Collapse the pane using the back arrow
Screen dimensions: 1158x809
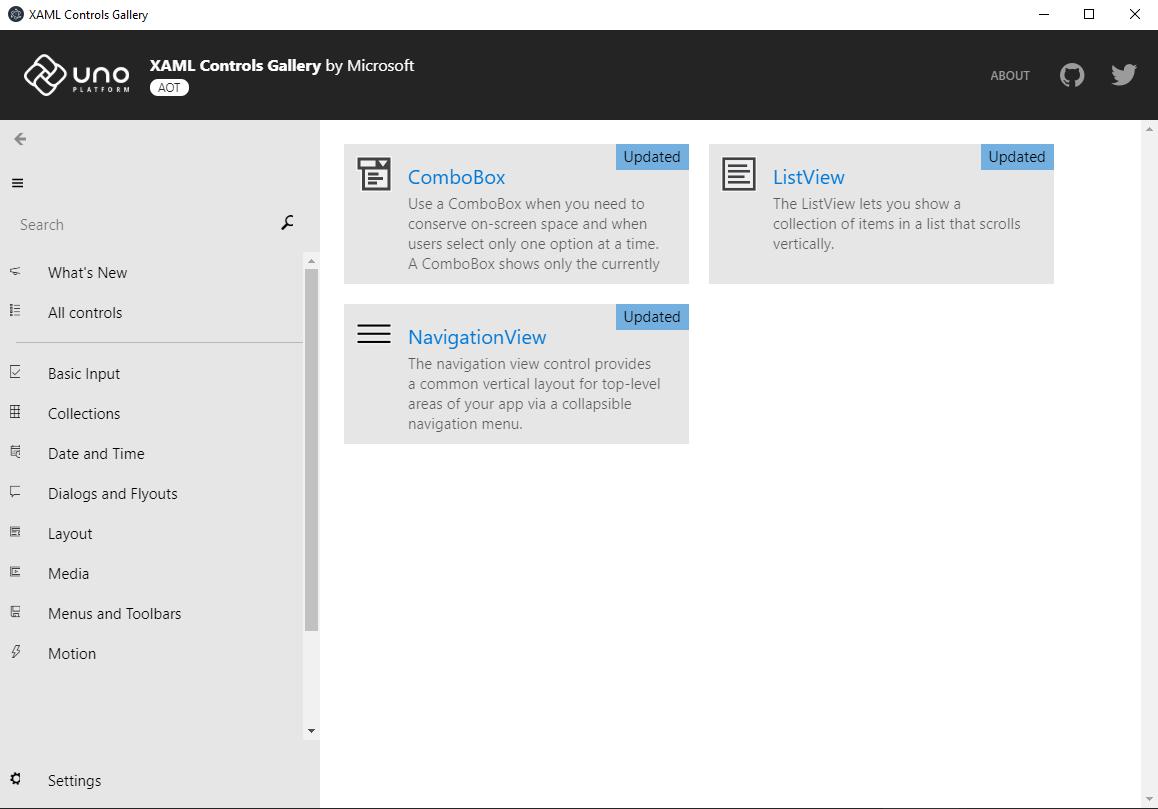(19, 139)
